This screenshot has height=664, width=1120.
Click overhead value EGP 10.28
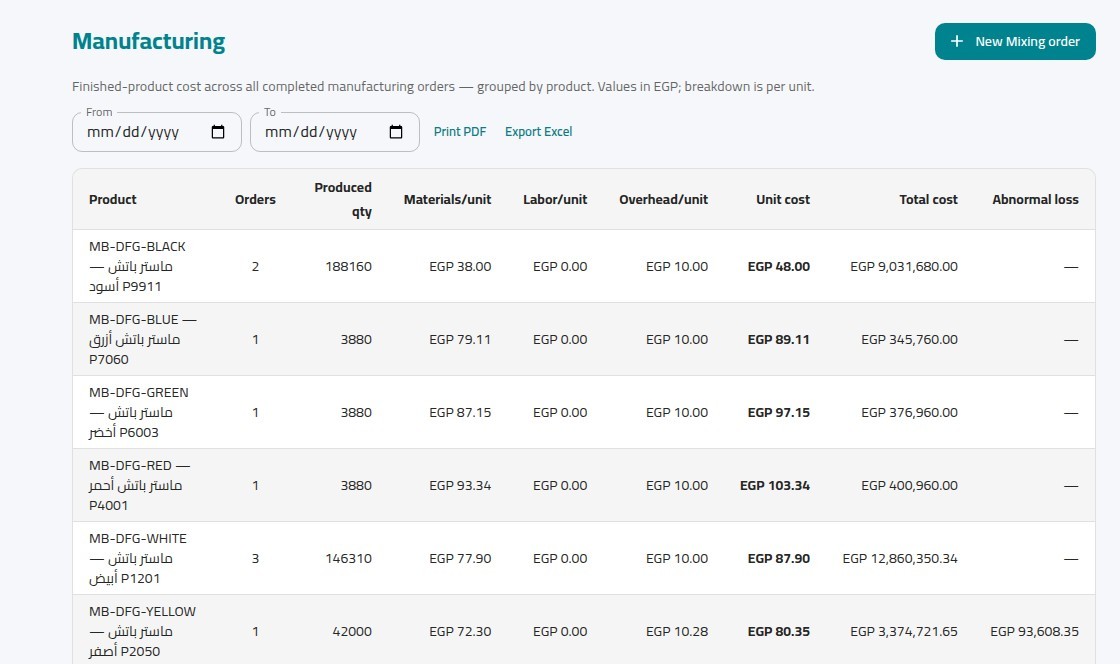pyautogui.click(x=677, y=631)
